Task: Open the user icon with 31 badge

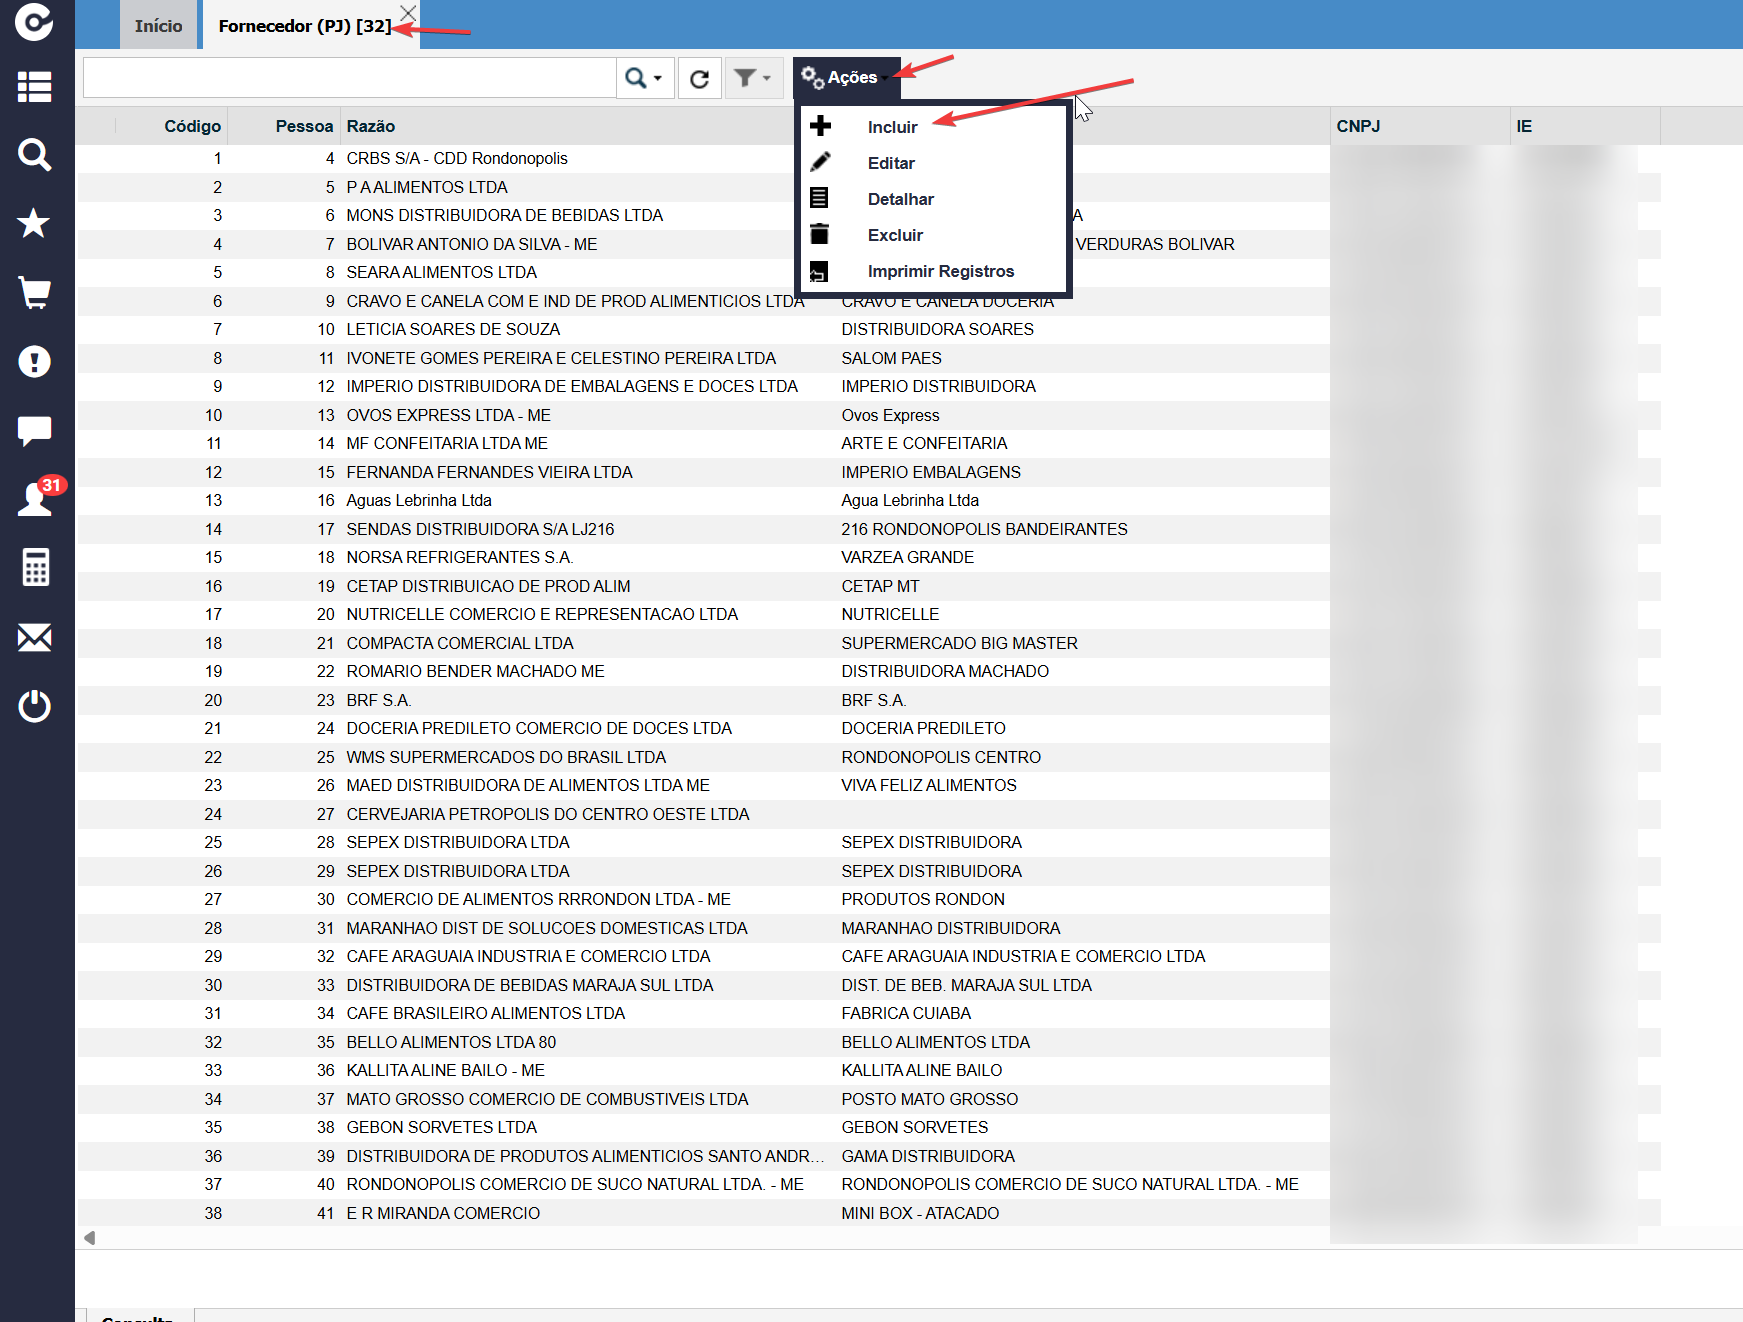Action: pos(40,496)
